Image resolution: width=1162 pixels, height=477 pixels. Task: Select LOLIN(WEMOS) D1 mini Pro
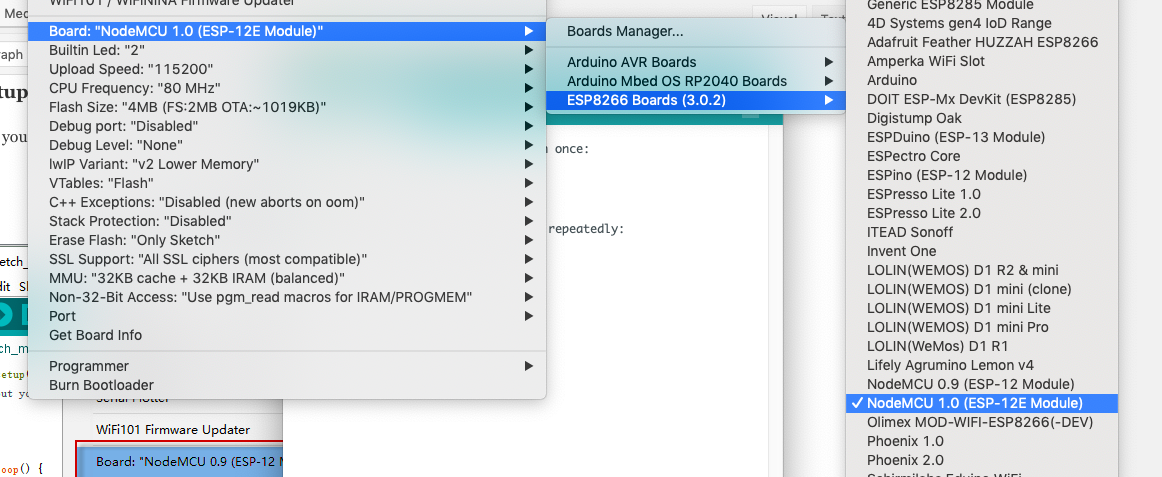(x=981, y=327)
